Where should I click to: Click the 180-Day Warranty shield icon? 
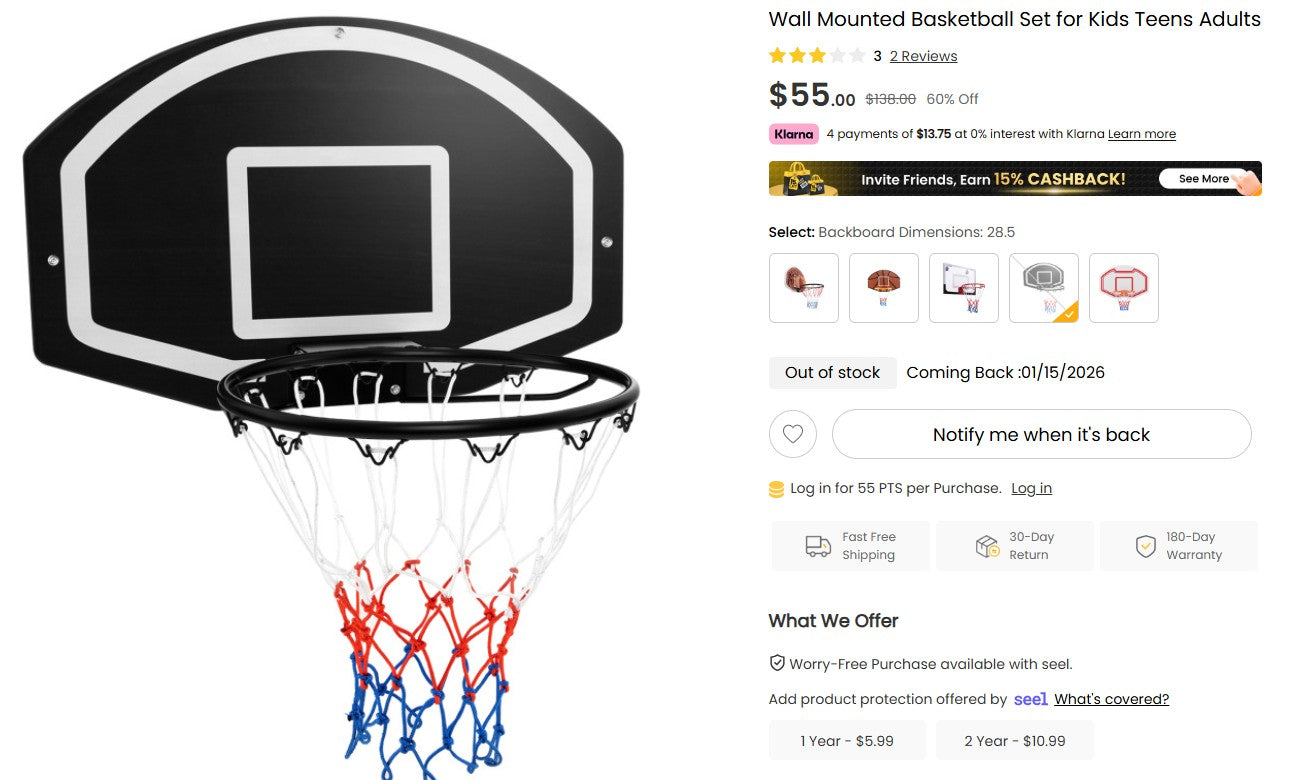pyautogui.click(x=1146, y=546)
